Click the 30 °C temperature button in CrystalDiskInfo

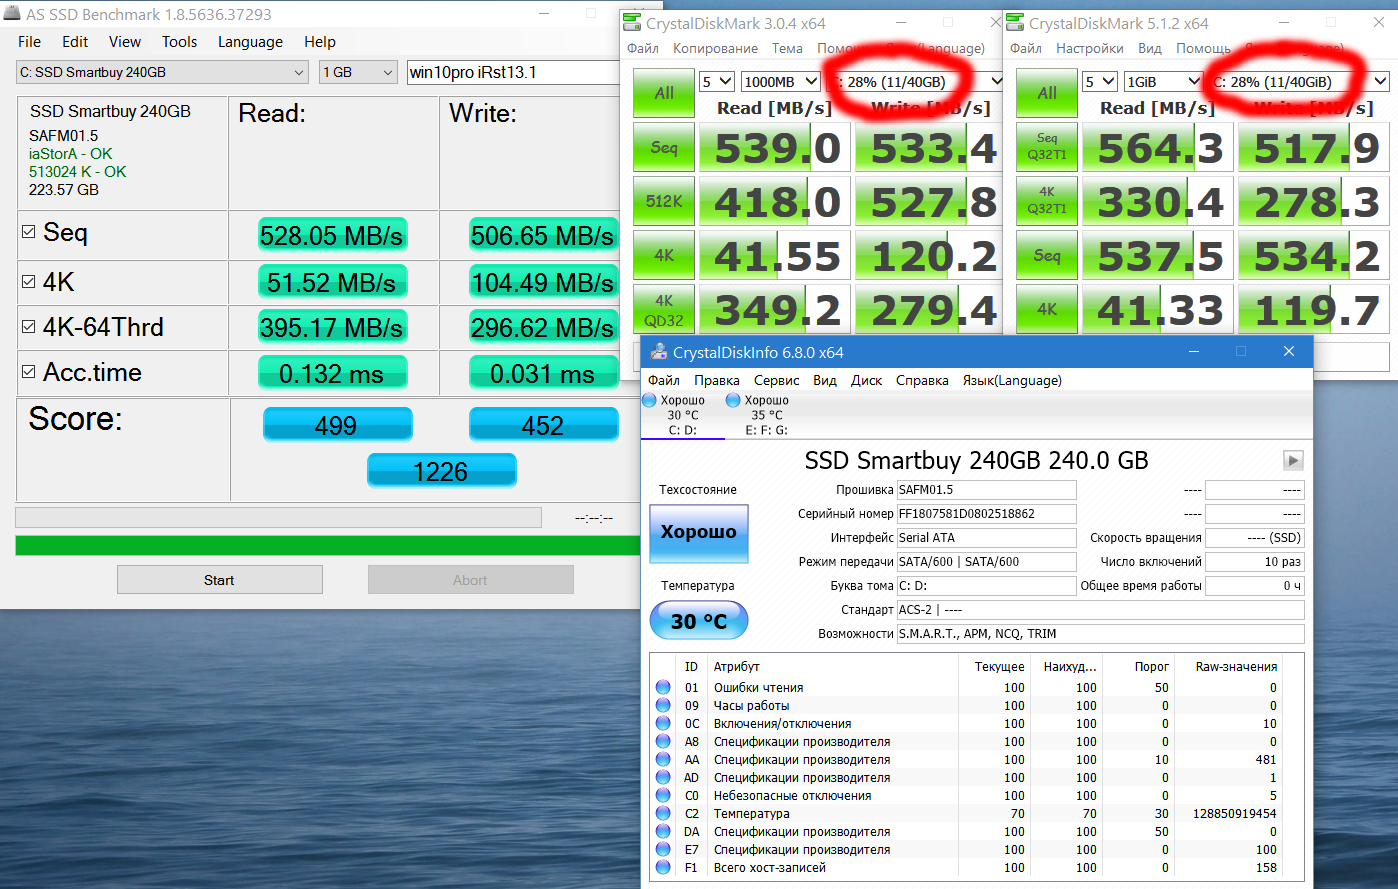699,621
